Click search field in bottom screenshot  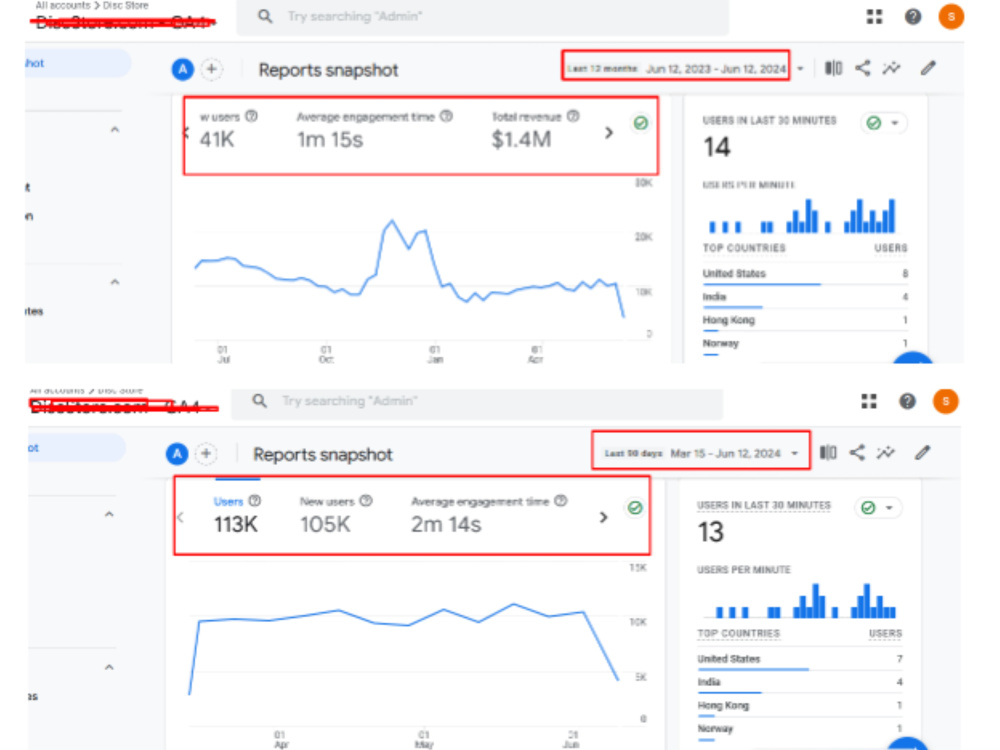pos(477,402)
